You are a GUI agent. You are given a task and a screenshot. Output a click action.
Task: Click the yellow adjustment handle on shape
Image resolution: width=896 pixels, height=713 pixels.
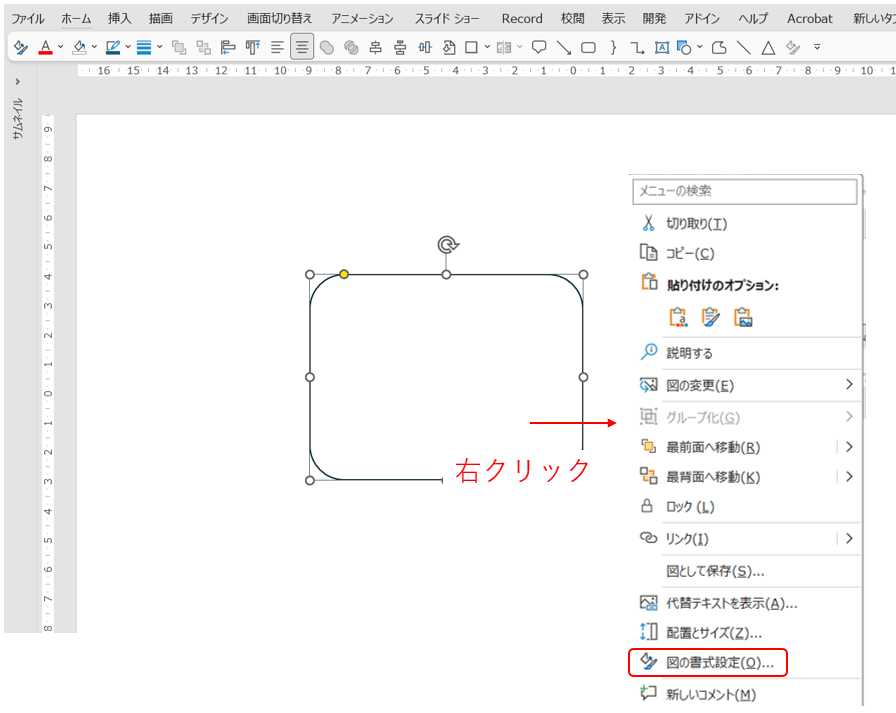coord(343,274)
